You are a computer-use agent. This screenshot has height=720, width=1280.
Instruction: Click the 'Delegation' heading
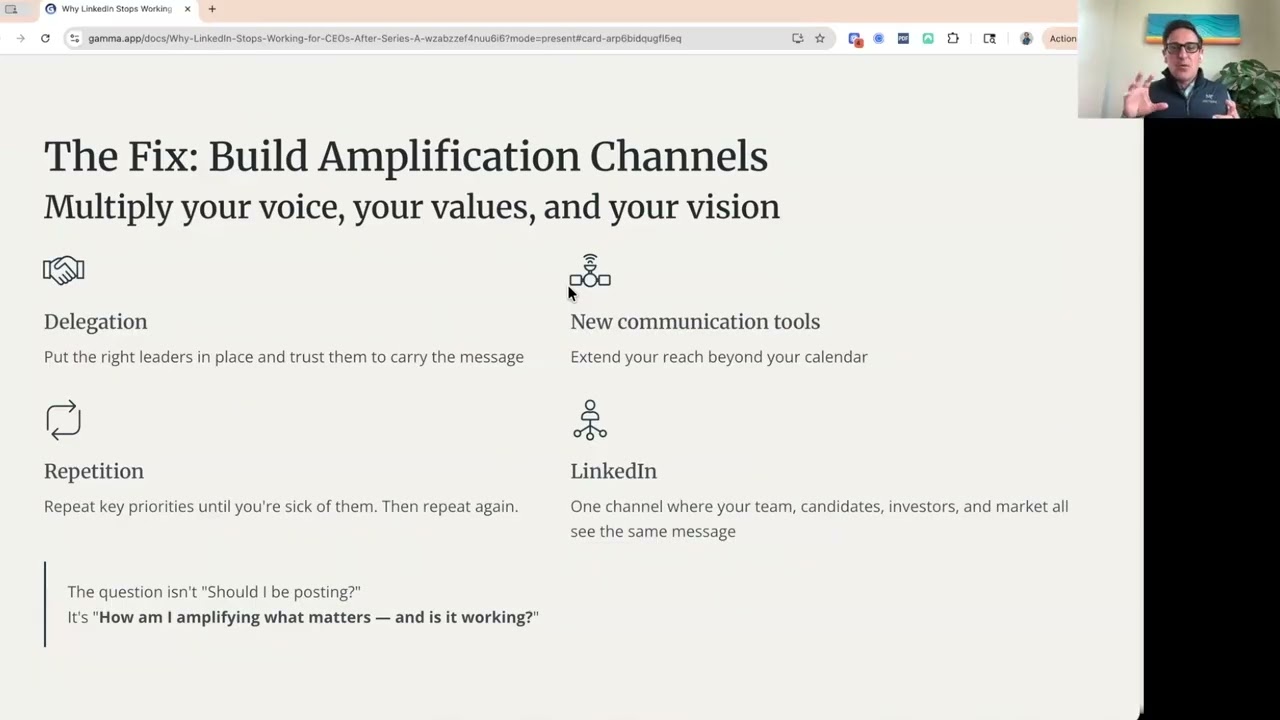[96, 322]
